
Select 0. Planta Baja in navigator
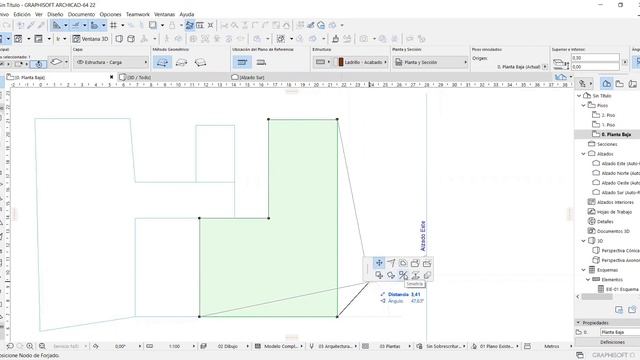click(611, 134)
